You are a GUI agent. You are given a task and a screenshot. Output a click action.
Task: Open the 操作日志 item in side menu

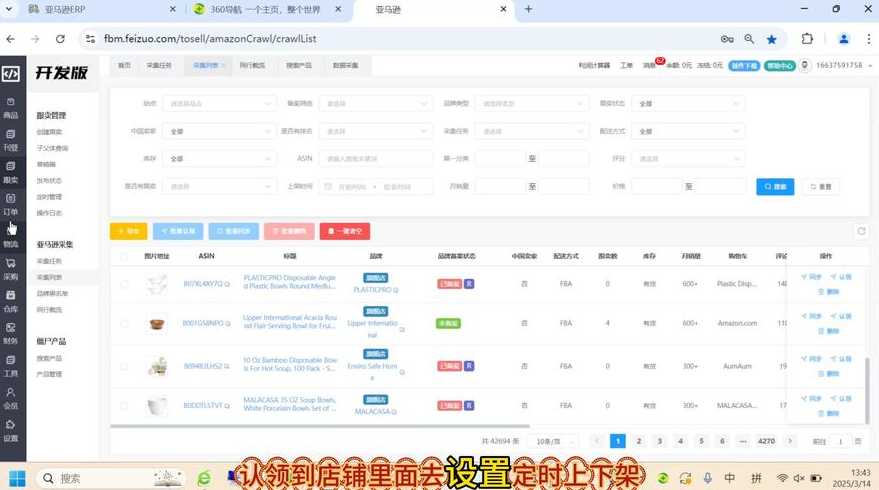(x=49, y=213)
